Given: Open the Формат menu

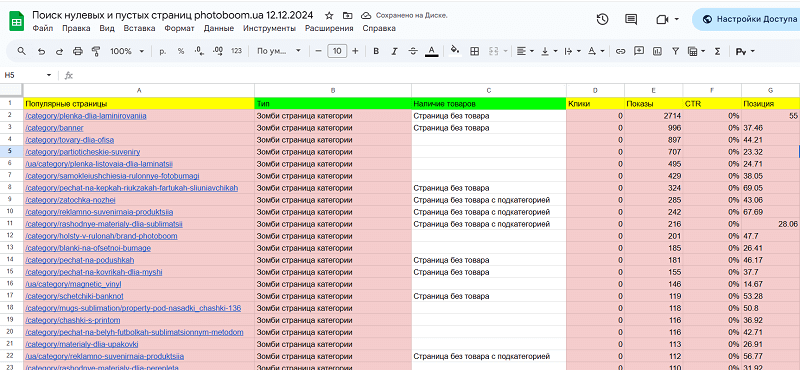Looking at the screenshot, I should (x=179, y=29).
